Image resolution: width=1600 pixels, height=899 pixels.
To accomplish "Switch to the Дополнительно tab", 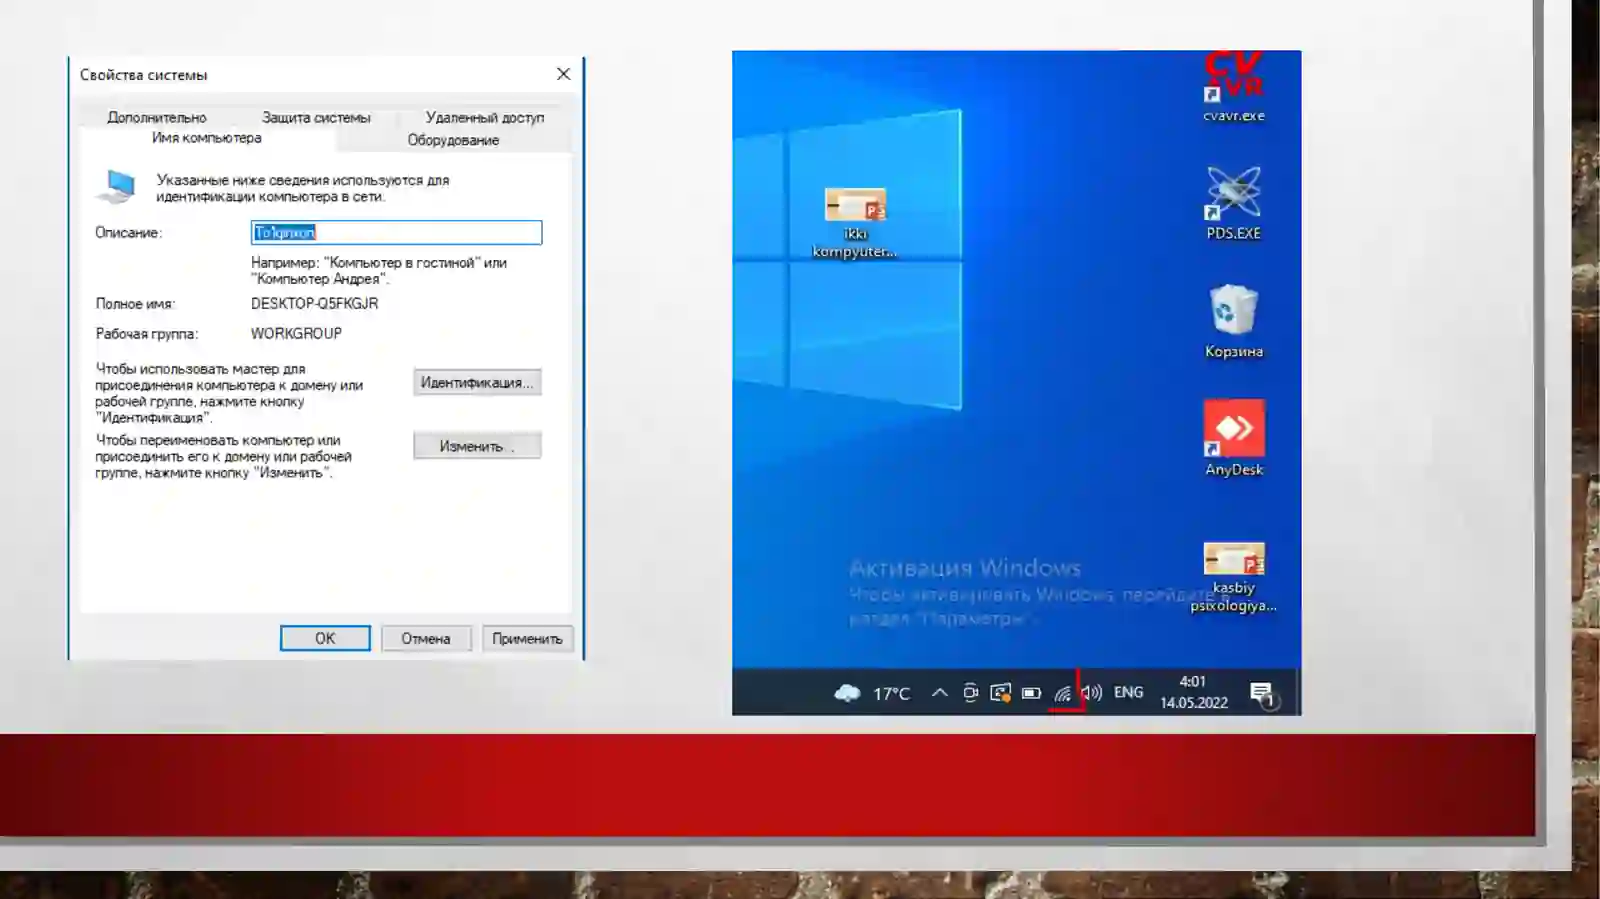I will point(157,118).
